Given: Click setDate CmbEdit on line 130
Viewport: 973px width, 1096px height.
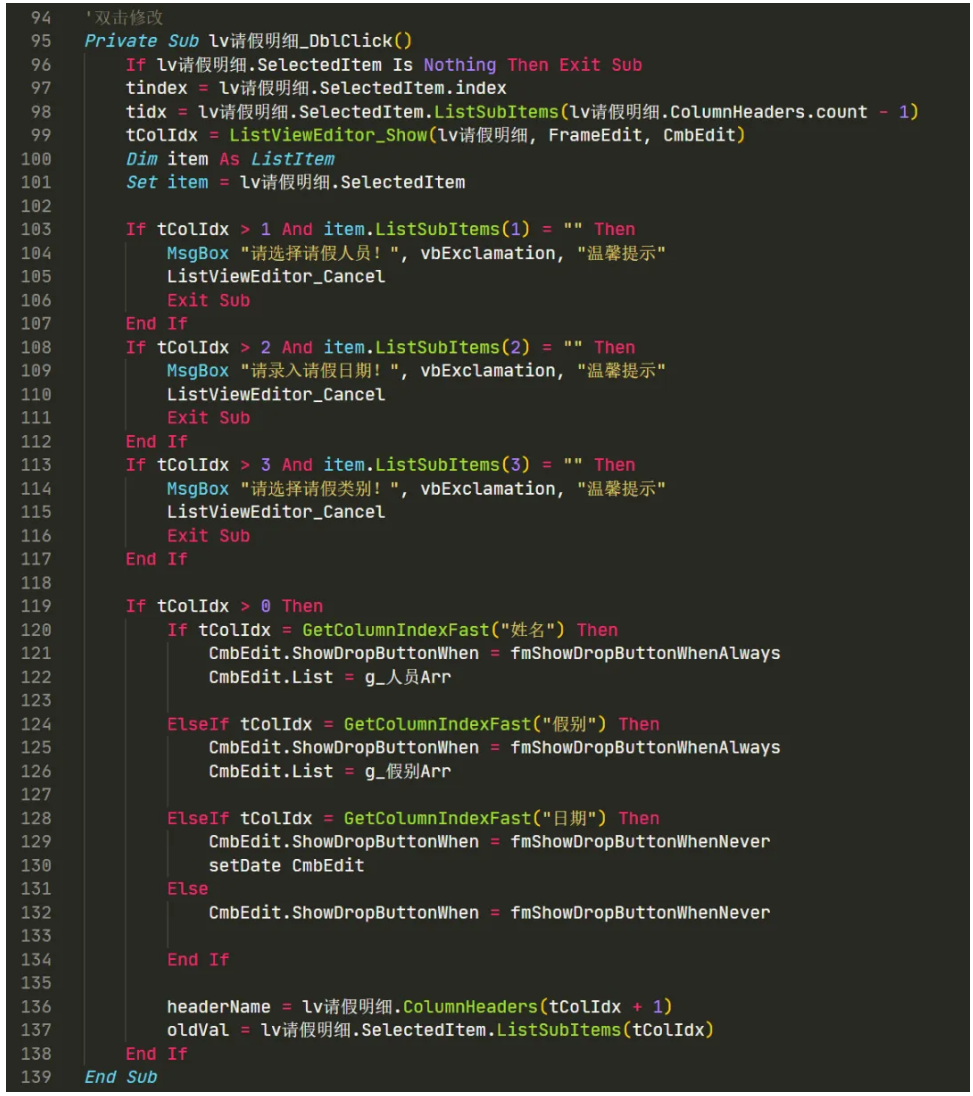Looking at the screenshot, I should pos(286,866).
